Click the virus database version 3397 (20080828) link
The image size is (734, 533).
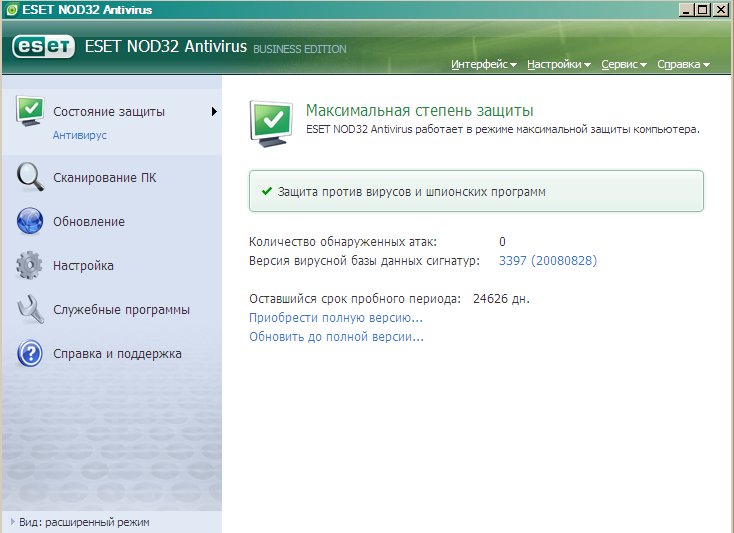tap(548, 261)
